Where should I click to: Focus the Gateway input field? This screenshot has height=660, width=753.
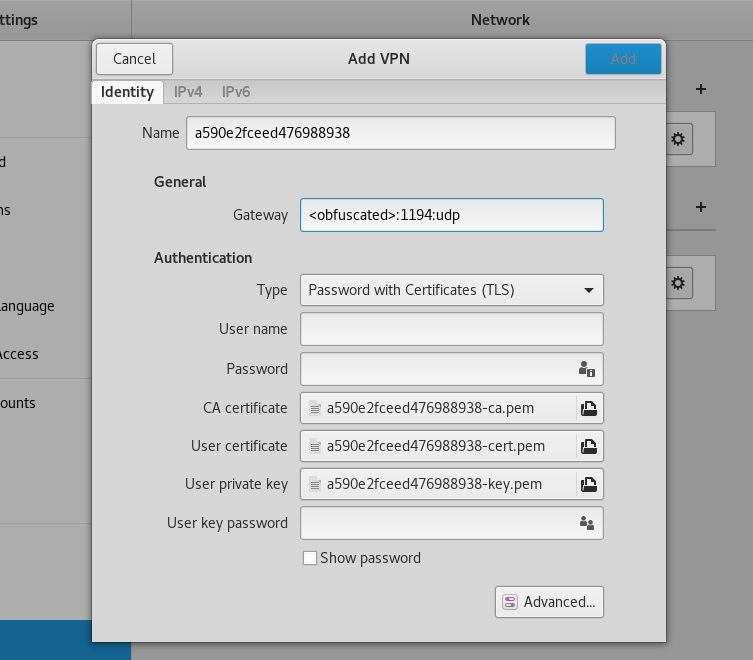pyautogui.click(x=451, y=215)
